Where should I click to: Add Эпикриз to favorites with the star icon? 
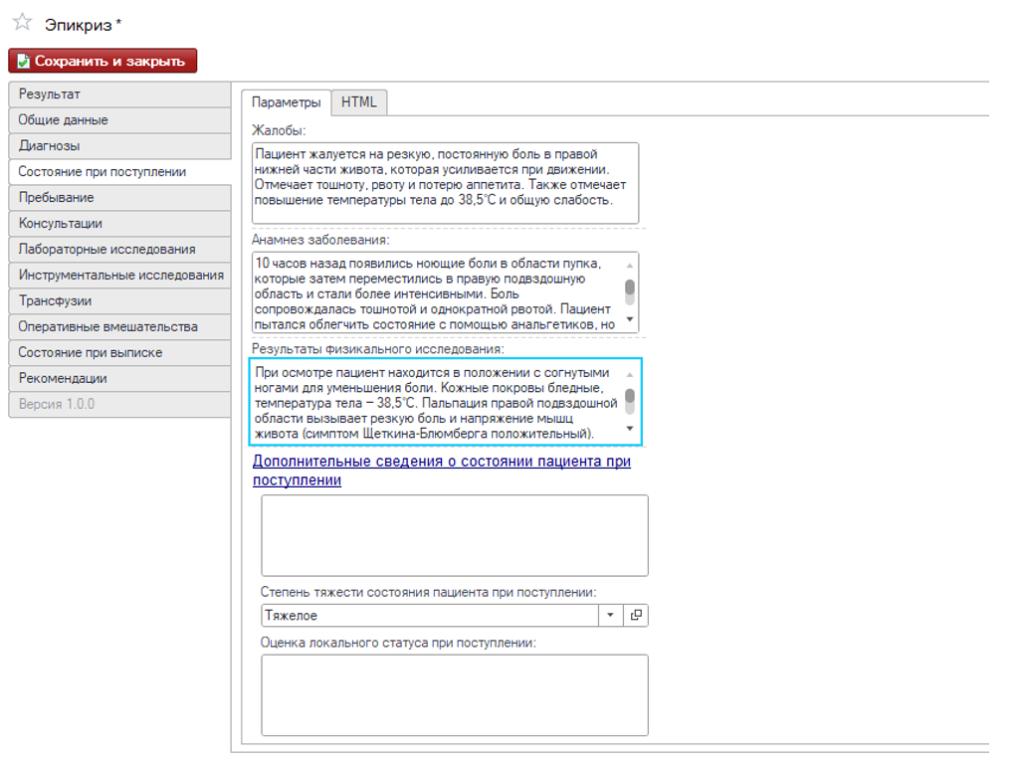pyautogui.click(x=22, y=22)
